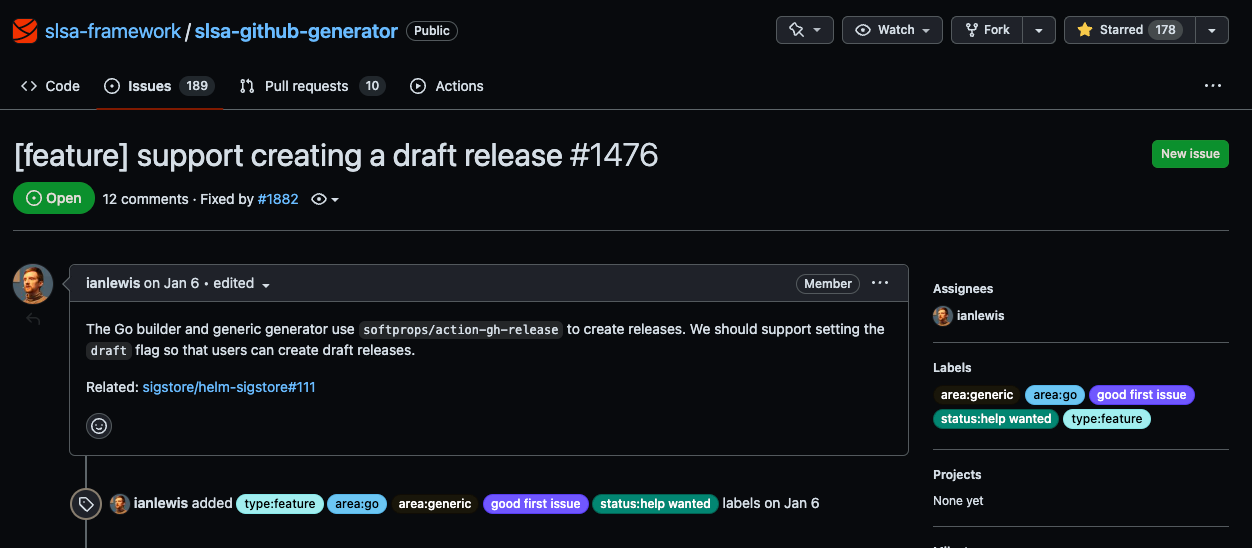Open ianlewis link in label timeline event

(x=161, y=503)
